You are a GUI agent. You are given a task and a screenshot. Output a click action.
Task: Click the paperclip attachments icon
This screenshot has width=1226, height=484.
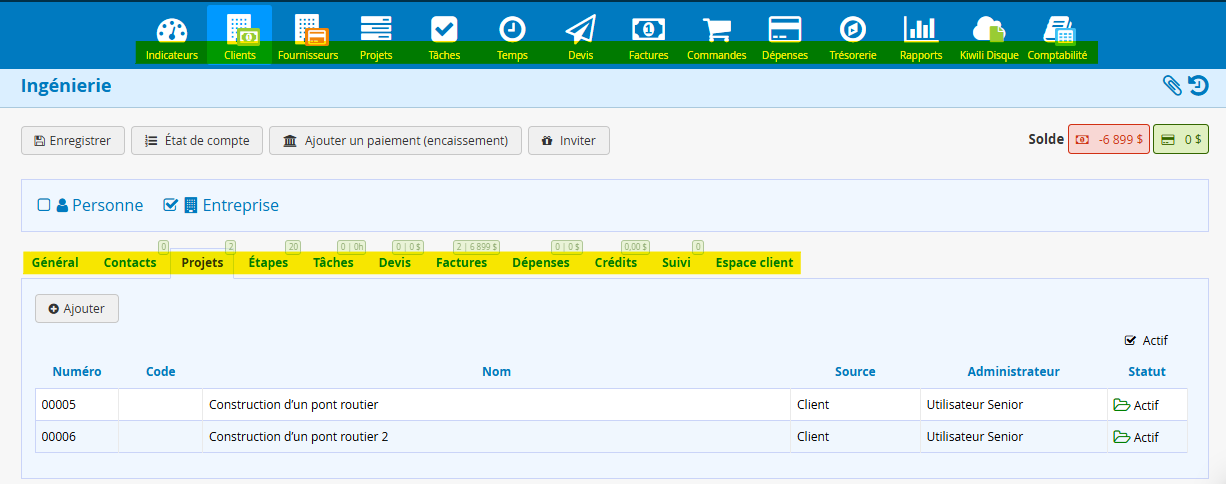[x=1172, y=86]
